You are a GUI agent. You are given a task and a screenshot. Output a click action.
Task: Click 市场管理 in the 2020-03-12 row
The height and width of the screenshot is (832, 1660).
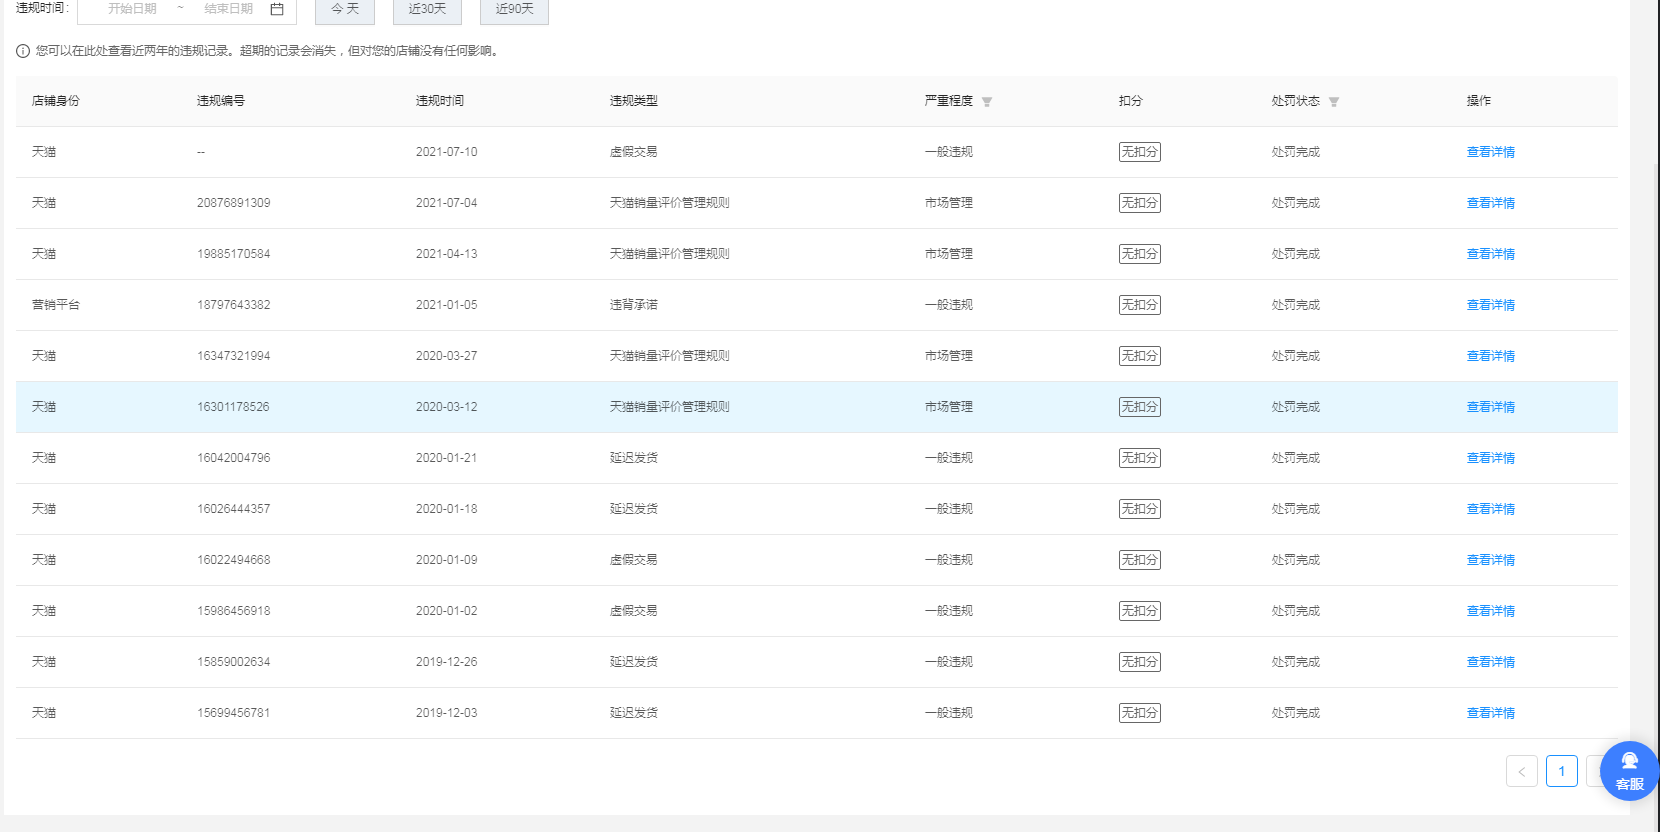(x=949, y=407)
